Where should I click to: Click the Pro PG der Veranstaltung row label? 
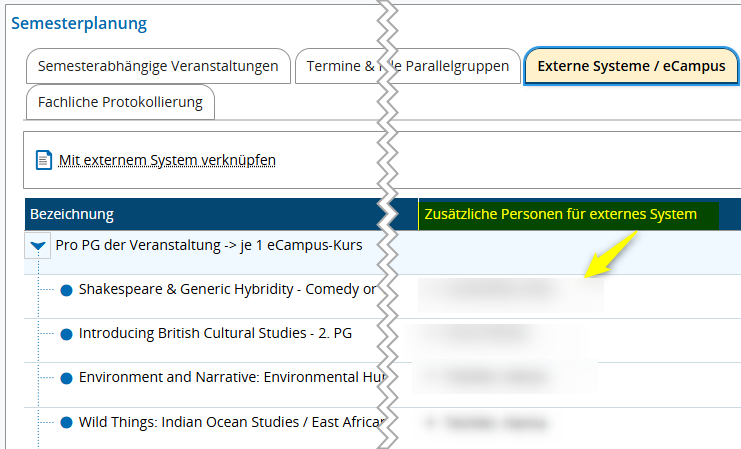pyautogui.click(x=209, y=245)
